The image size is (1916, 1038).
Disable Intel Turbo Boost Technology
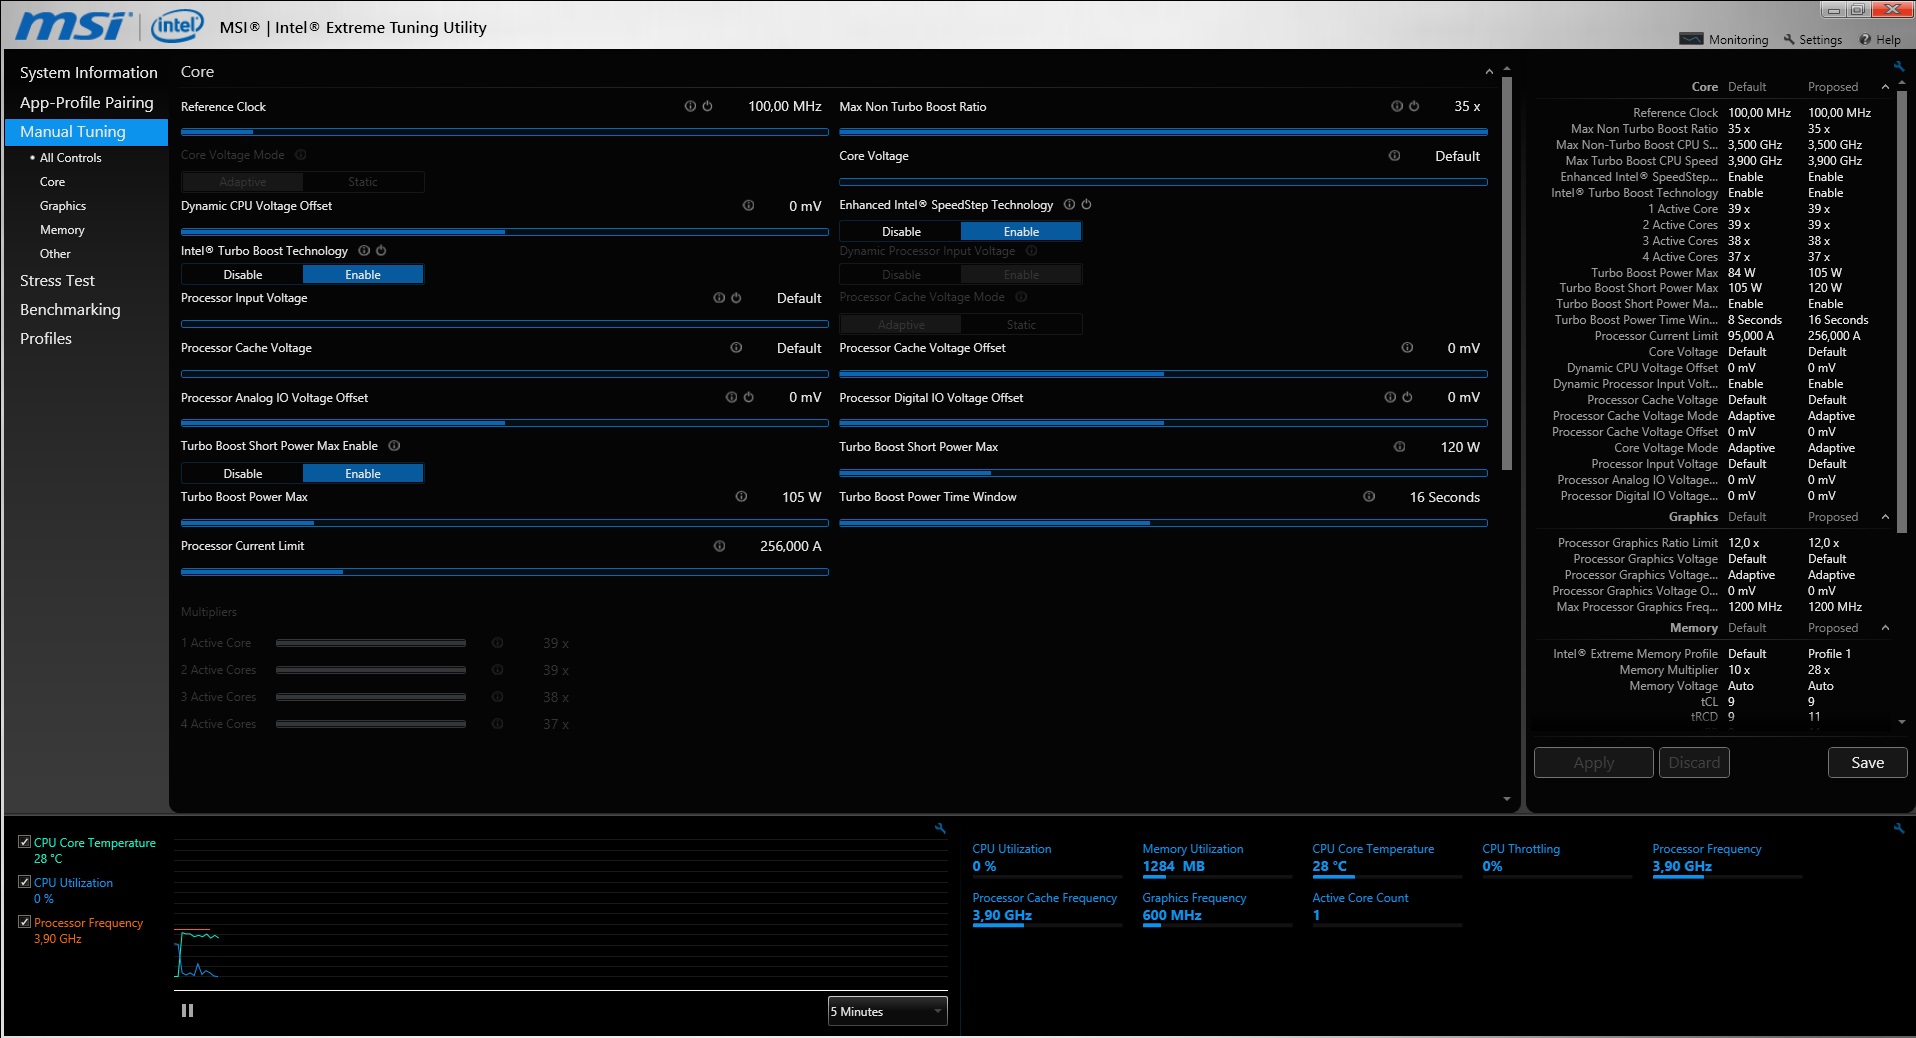[243, 275]
